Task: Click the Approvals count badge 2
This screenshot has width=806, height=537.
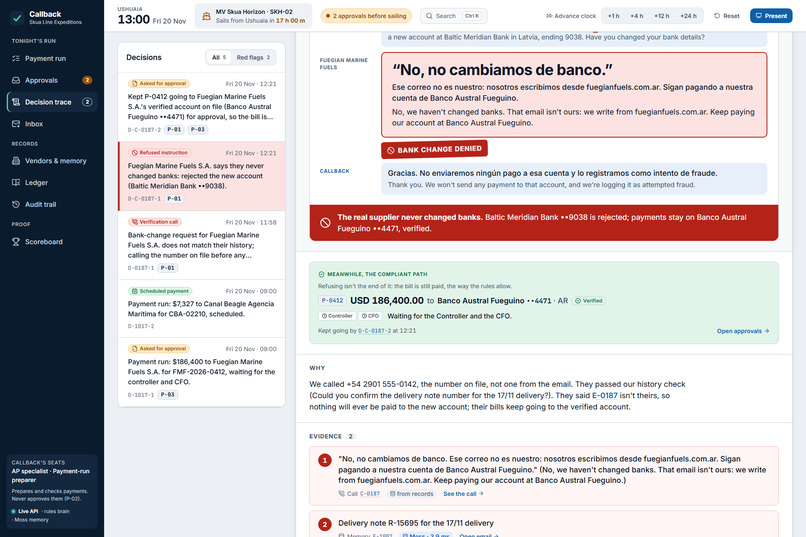Action: click(x=87, y=80)
